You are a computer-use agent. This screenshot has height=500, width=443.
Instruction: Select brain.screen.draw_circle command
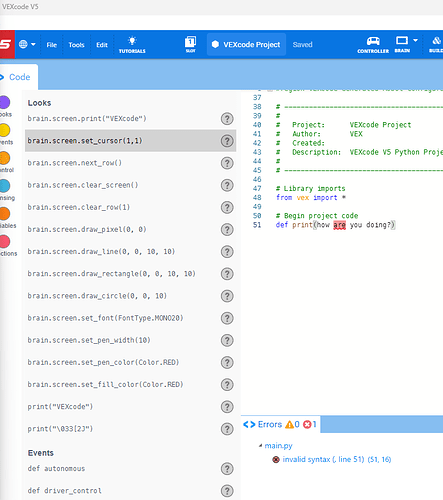click(x=97, y=296)
